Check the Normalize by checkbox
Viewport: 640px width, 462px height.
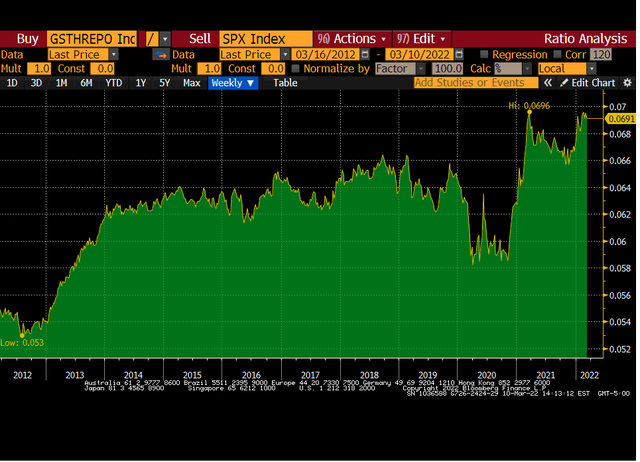pos(296,68)
